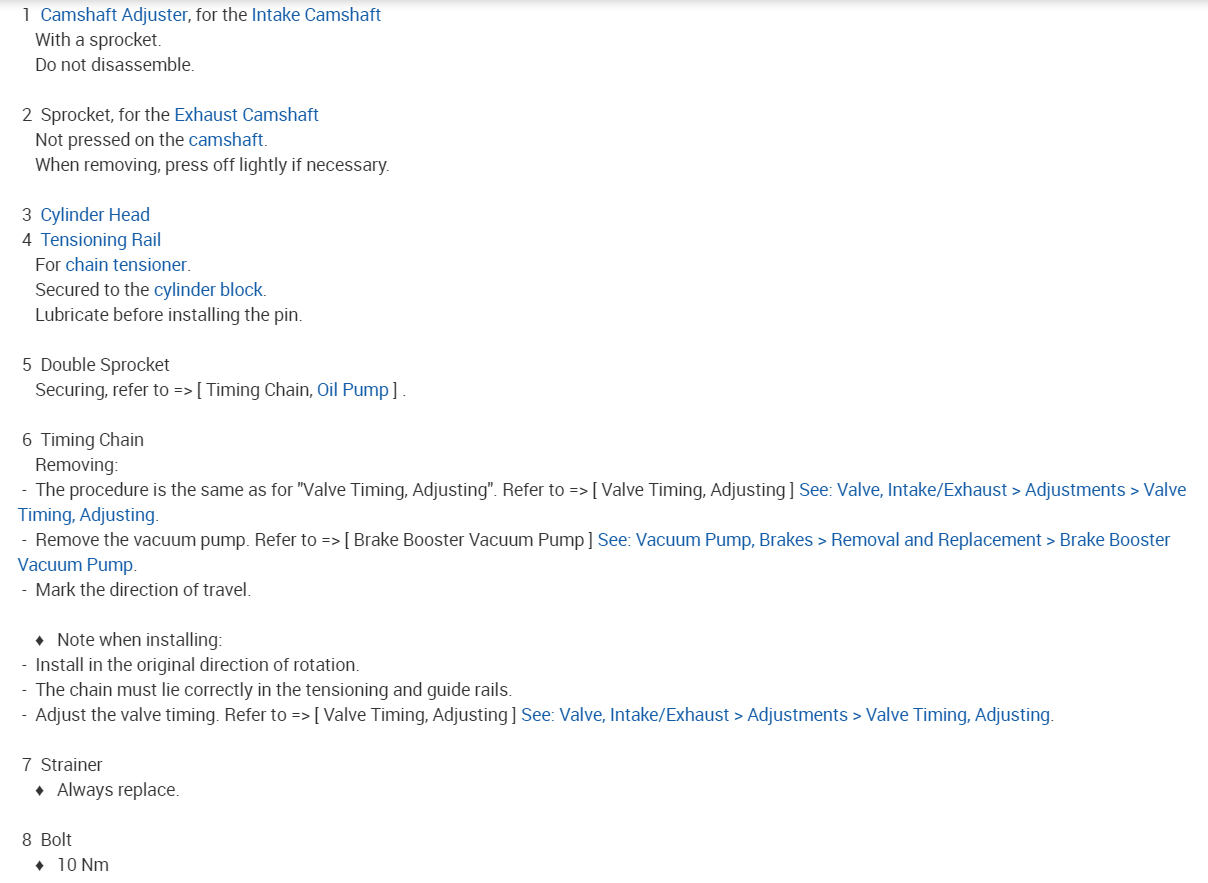1208x883 pixels.
Task: Click the Double Sprocket item heading
Action: (105, 365)
